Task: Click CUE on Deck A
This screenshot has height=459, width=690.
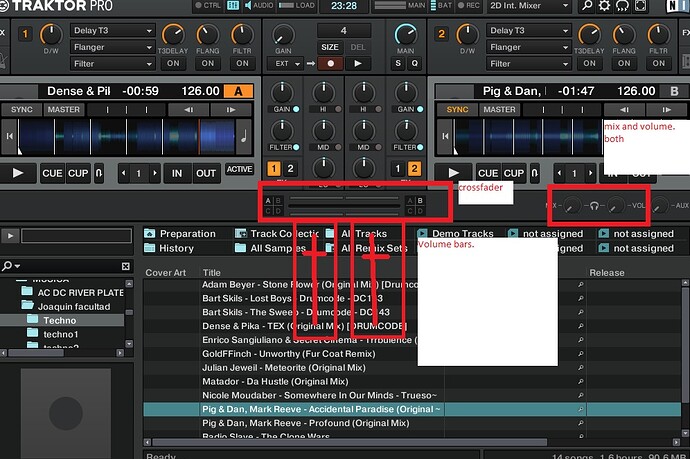Action: coord(52,173)
